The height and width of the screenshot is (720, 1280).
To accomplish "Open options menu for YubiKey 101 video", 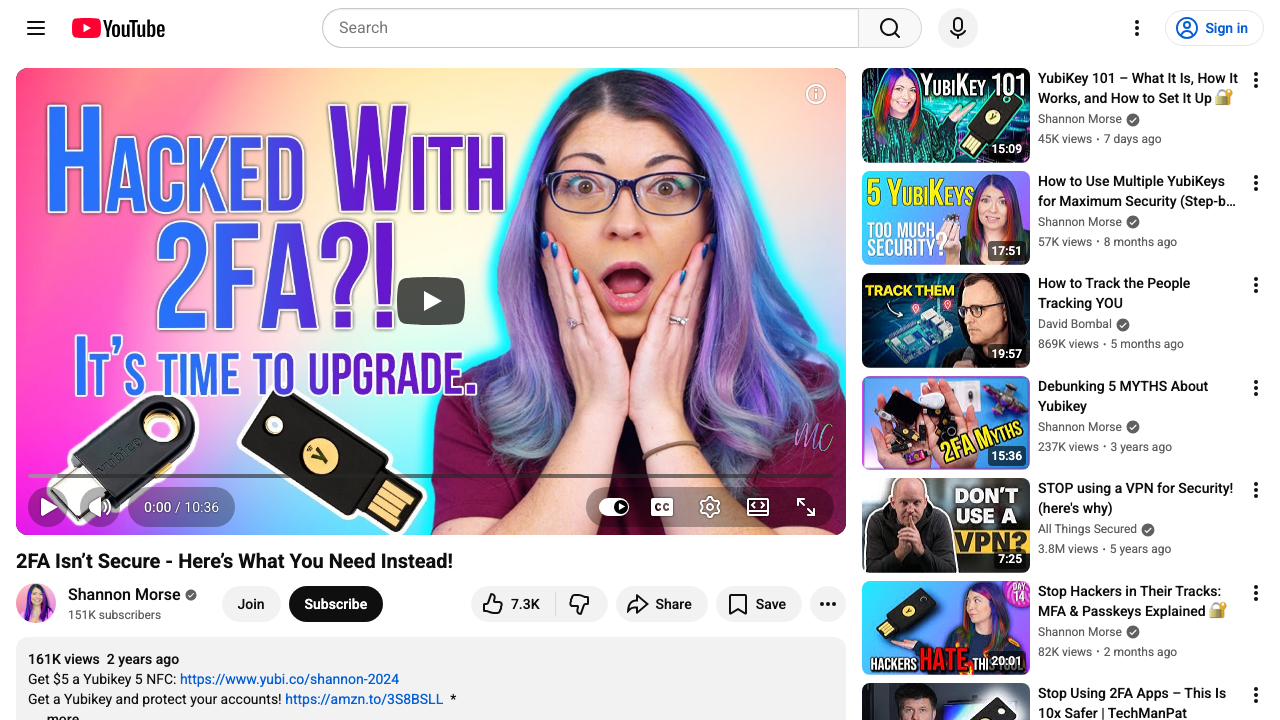I will coord(1256,80).
